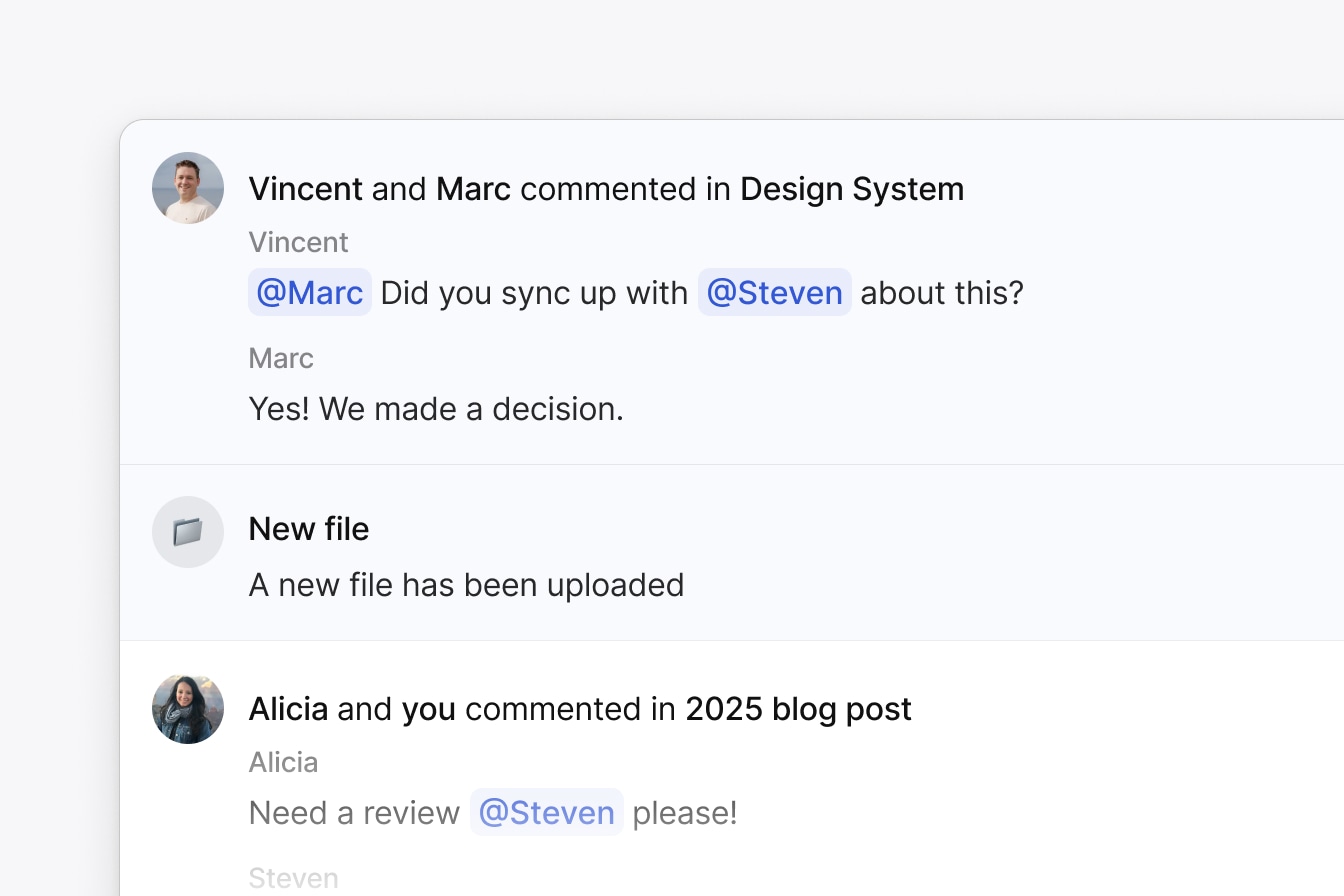Viewport: 1344px width, 896px height.
Task: Click Marc's name above his reply
Action: tap(280, 357)
